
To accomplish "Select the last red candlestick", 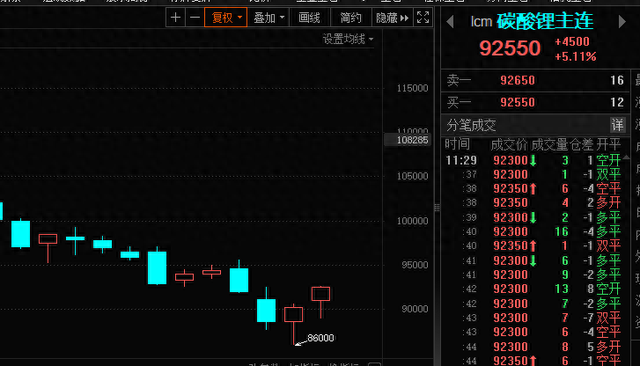I will (x=321, y=302).
